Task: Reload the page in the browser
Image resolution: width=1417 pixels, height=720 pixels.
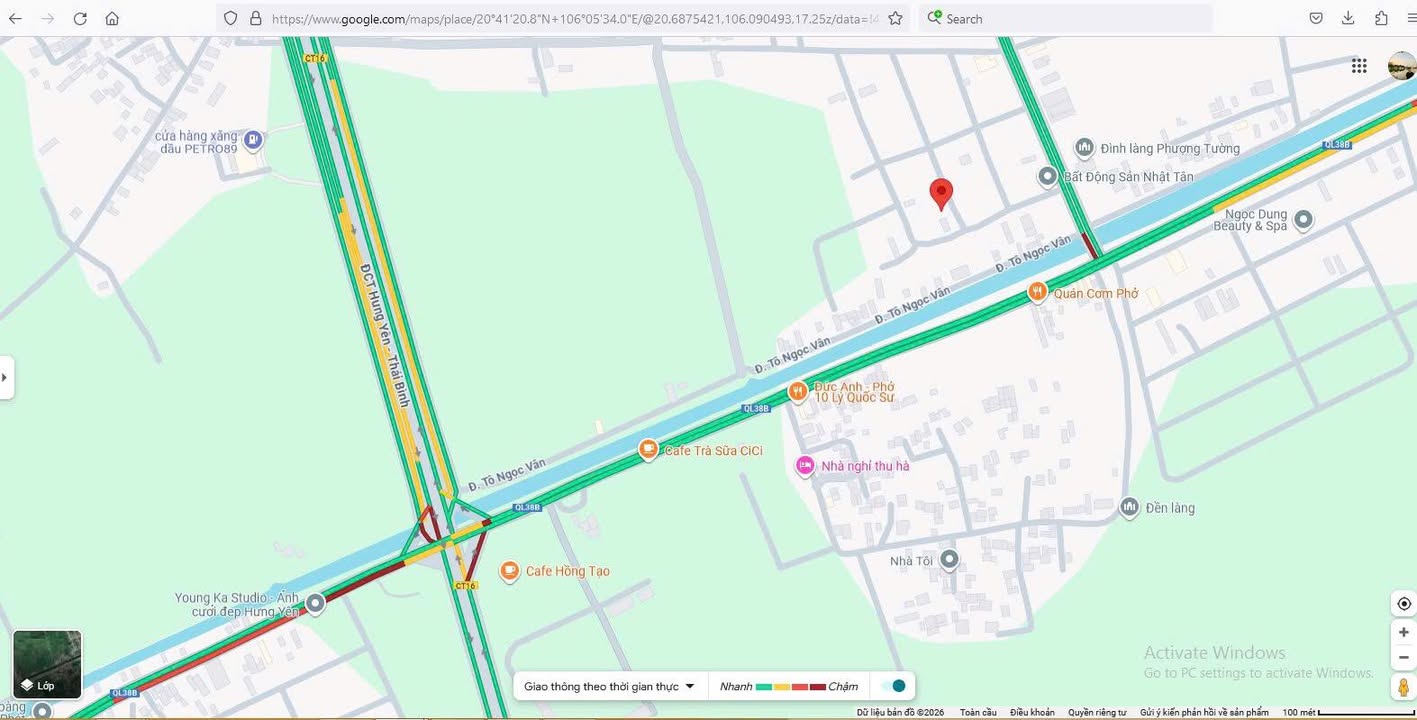Action: point(80,18)
